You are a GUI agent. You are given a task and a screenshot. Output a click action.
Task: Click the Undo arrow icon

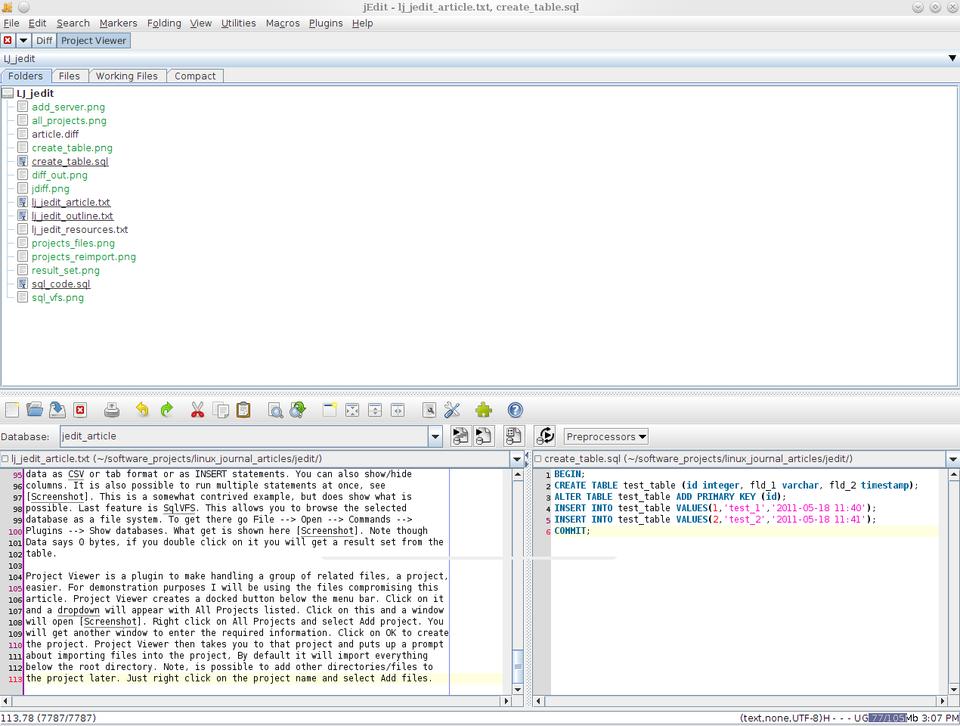pyautogui.click(x=142, y=410)
